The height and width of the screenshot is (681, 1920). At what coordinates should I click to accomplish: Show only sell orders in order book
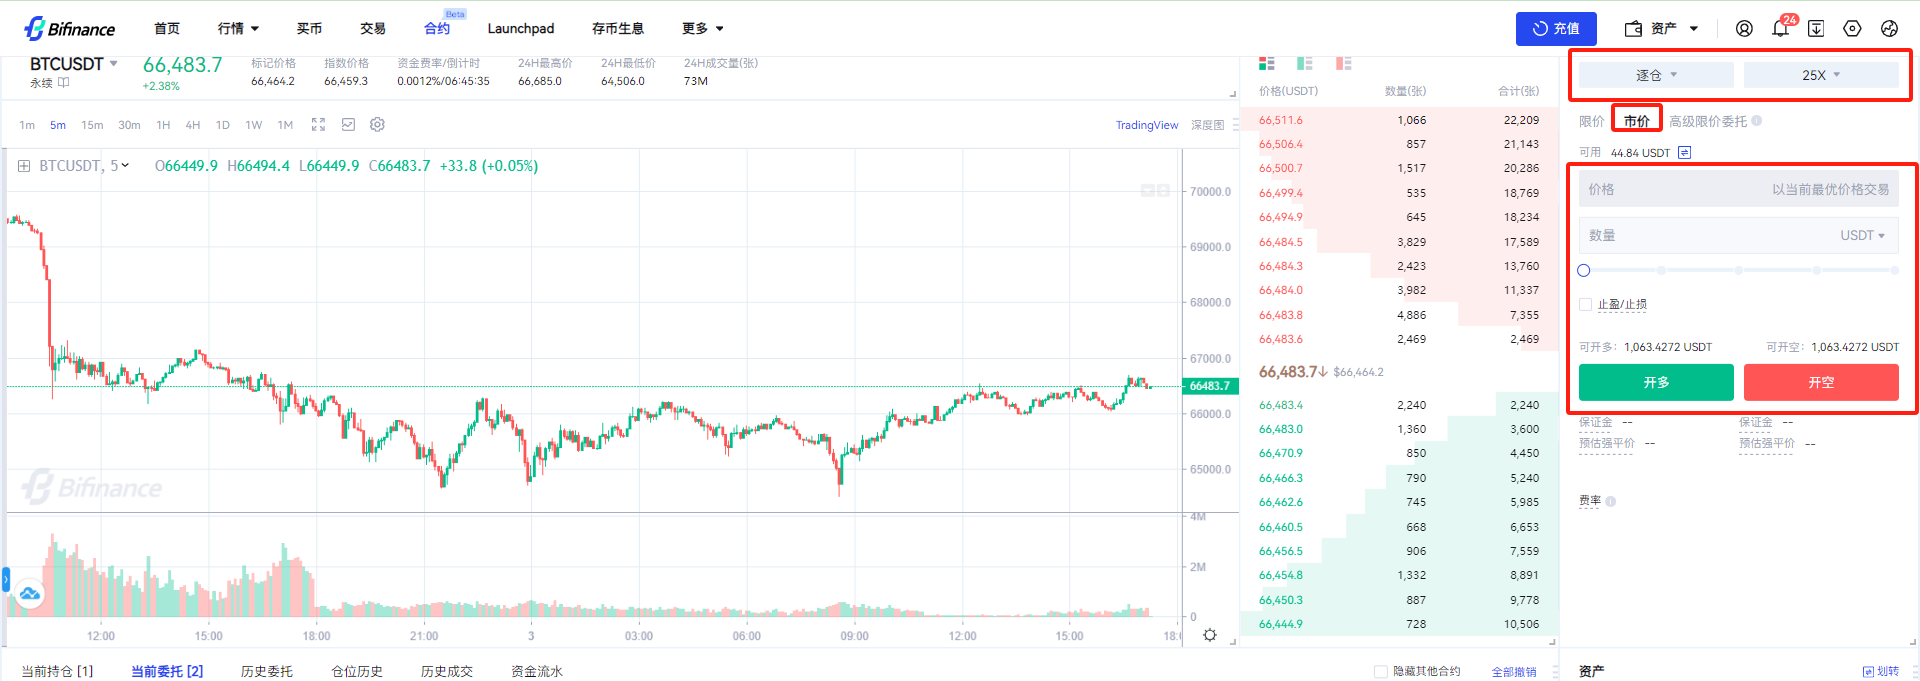click(1343, 64)
